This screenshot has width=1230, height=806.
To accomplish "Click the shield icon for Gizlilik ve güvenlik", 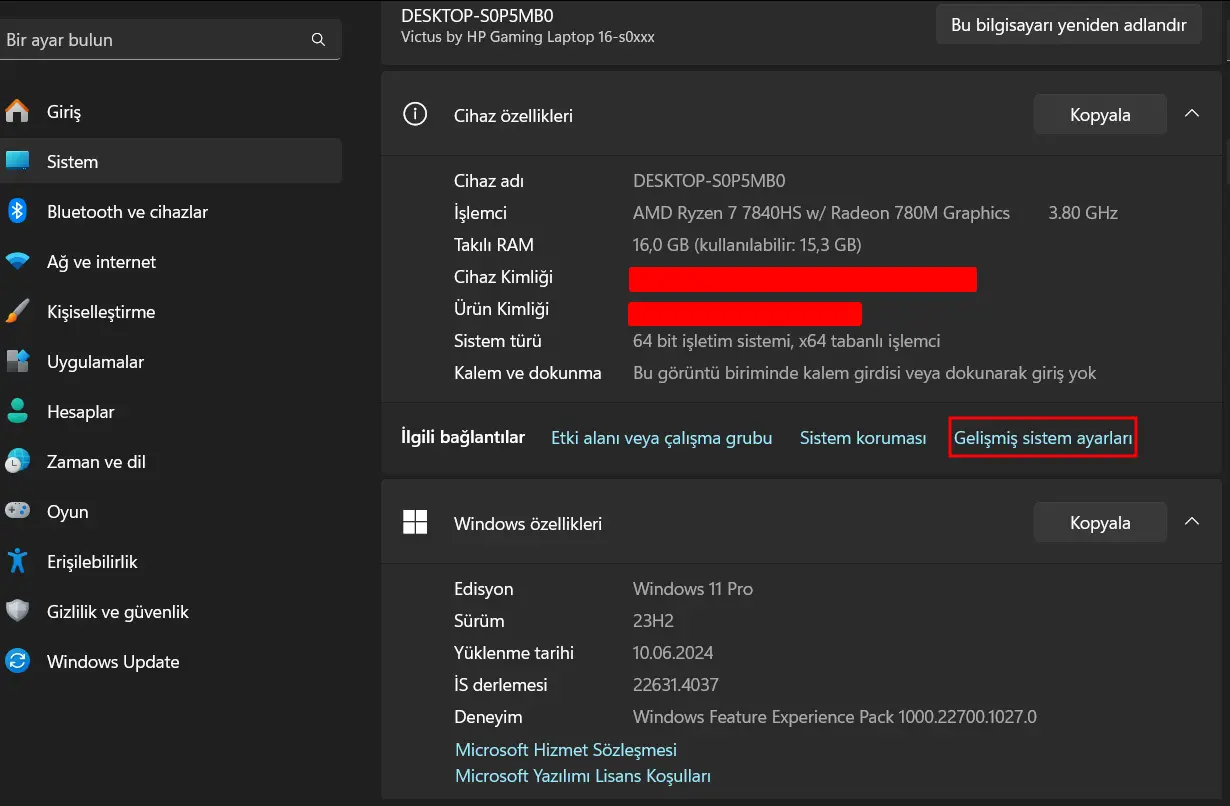I will (17, 611).
